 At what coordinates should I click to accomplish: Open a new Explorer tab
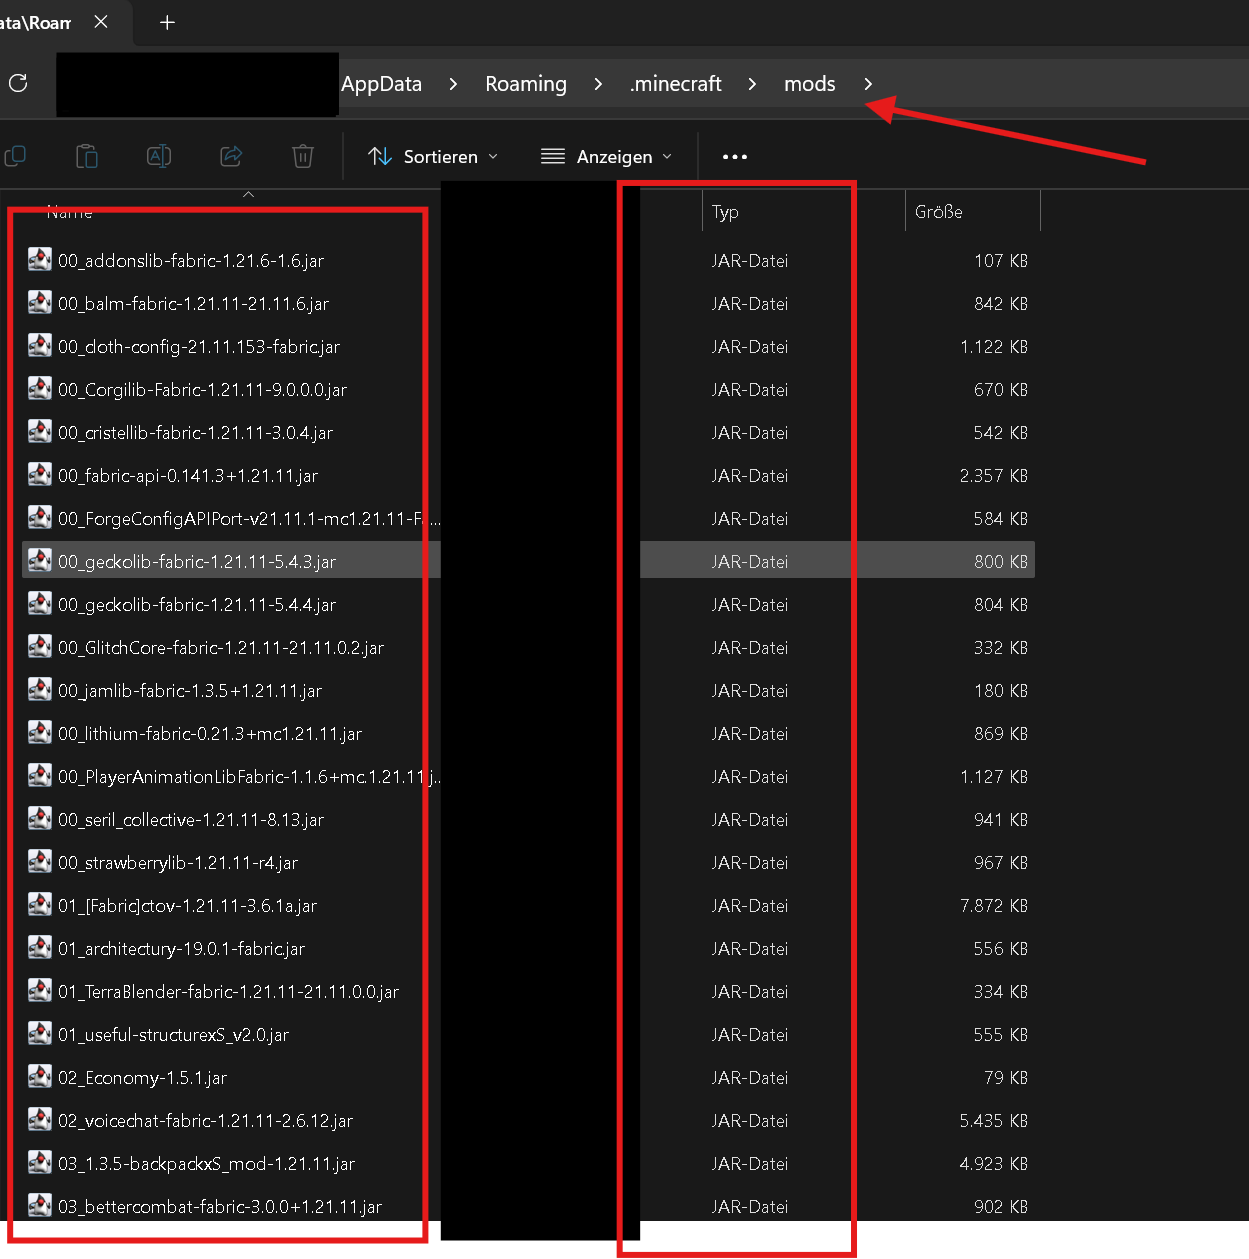click(167, 22)
